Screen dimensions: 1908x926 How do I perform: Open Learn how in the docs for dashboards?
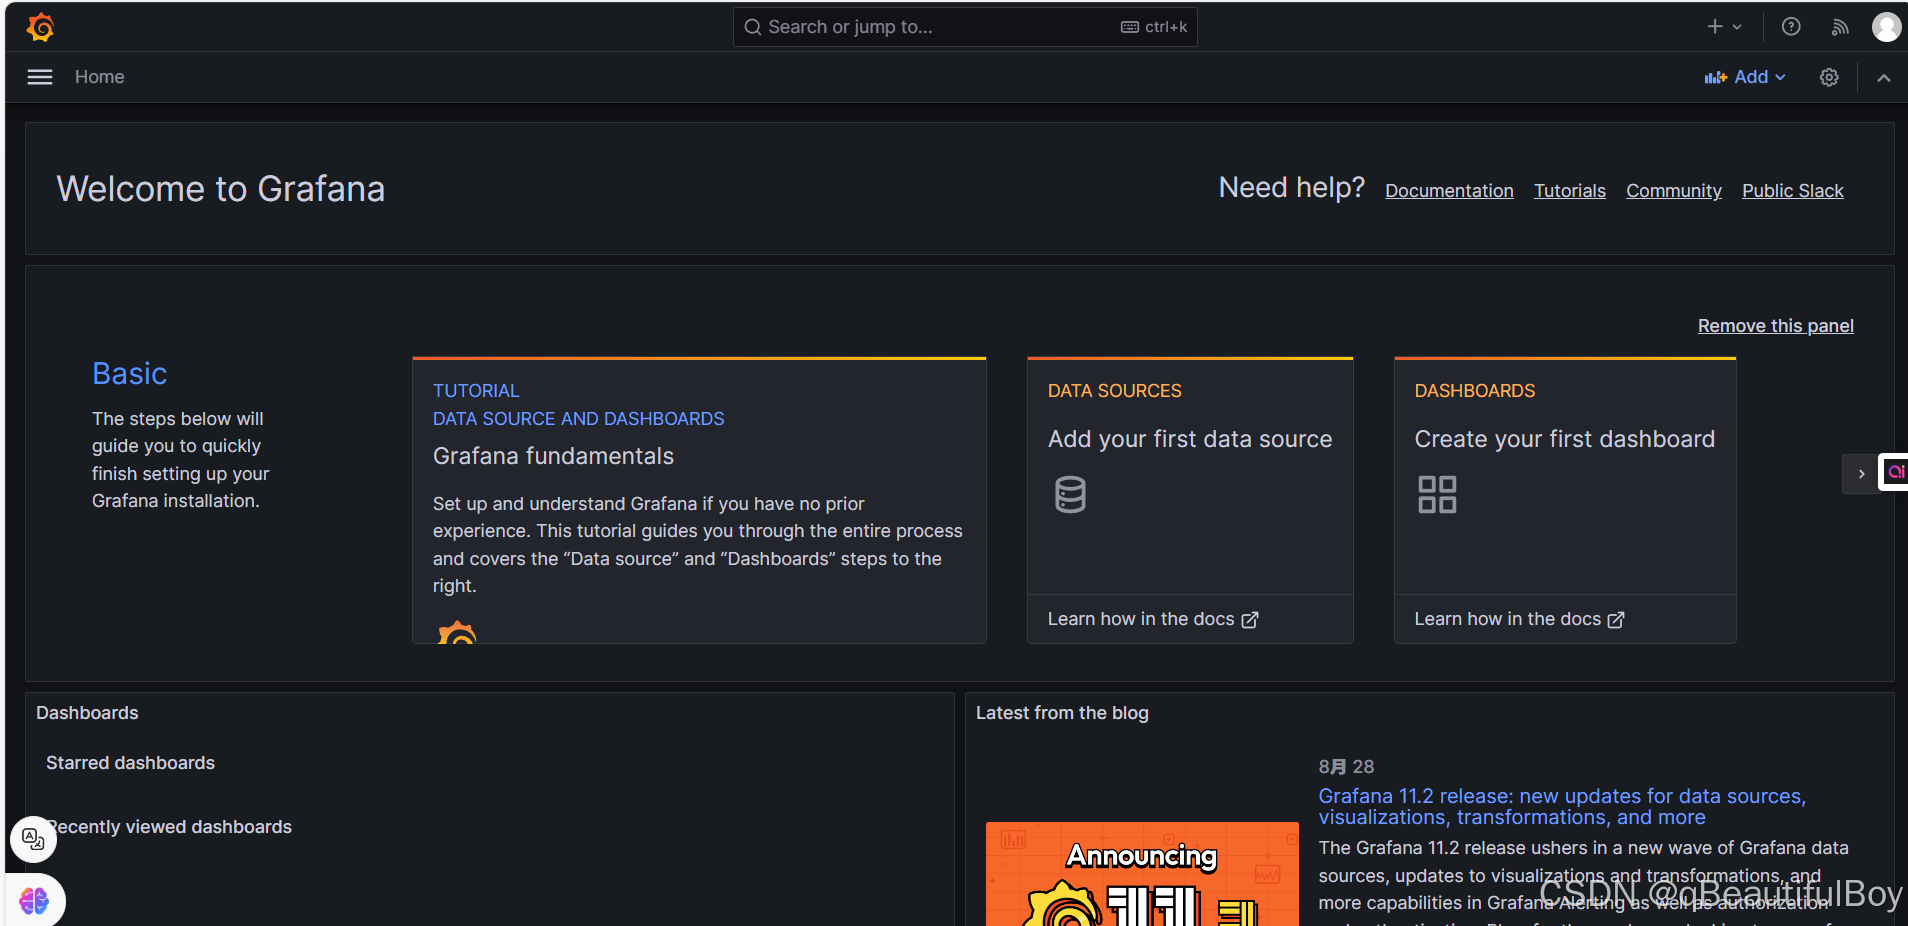(x=1519, y=619)
